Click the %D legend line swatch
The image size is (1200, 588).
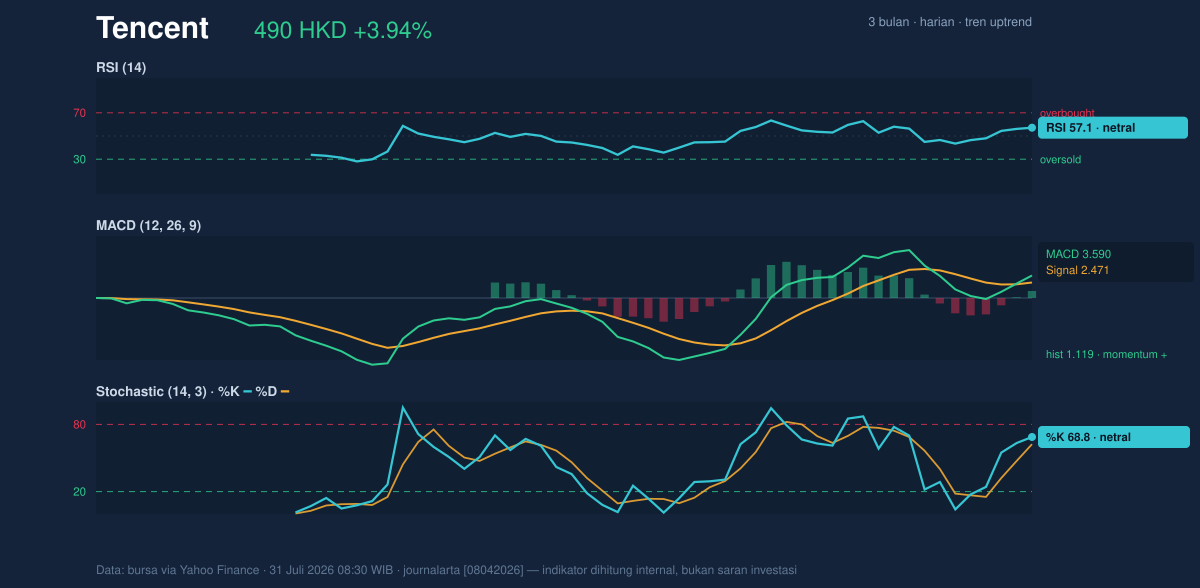[x=284, y=391]
